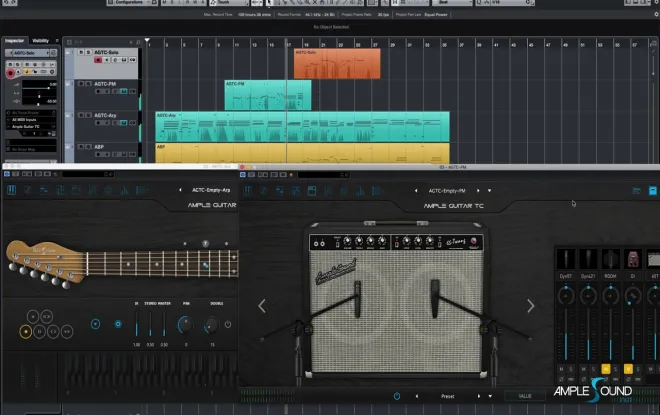Click the previous preset arrow beside AGTC-Empty-PM
This screenshot has height=415, width=660.
(416, 191)
